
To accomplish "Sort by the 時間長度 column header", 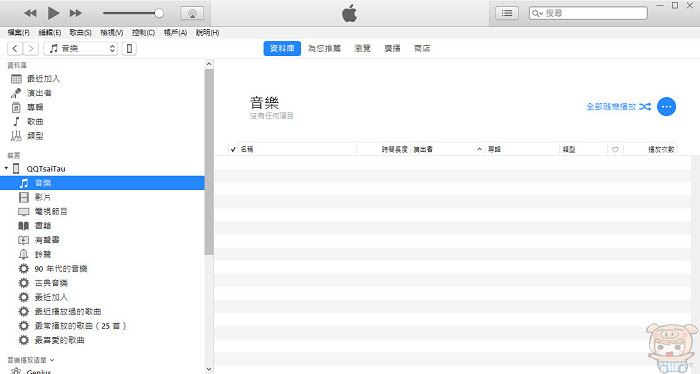I will [x=383, y=150].
